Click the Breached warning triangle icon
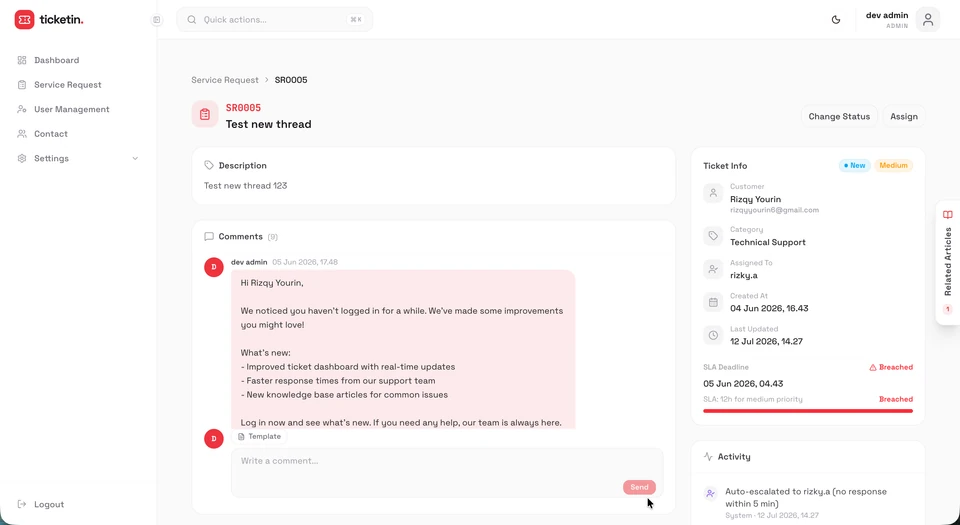Screen dimensions: 960x525 click(873, 367)
